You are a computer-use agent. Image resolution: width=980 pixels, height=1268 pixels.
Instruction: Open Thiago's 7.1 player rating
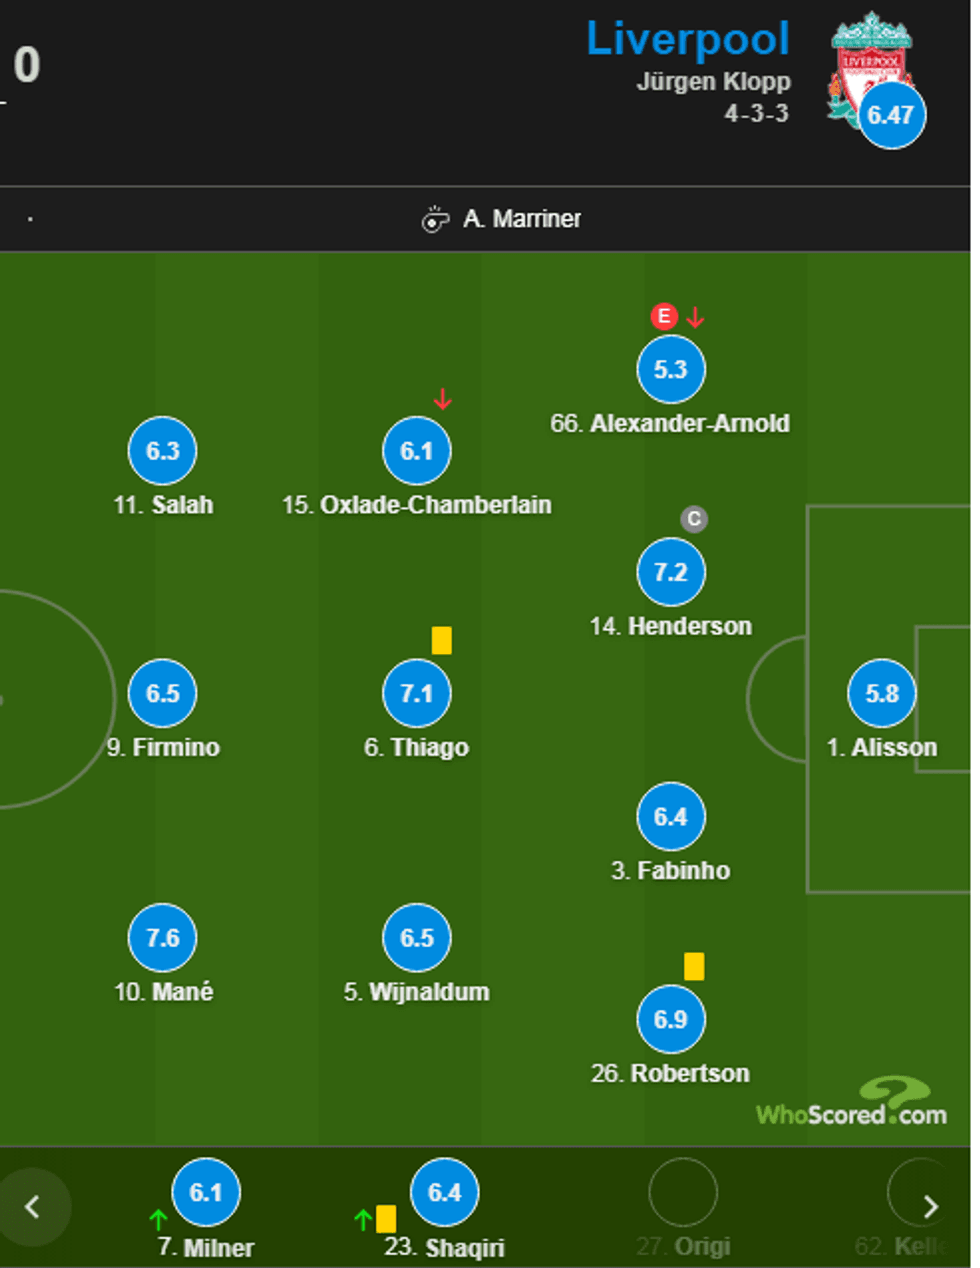tap(417, 693)
